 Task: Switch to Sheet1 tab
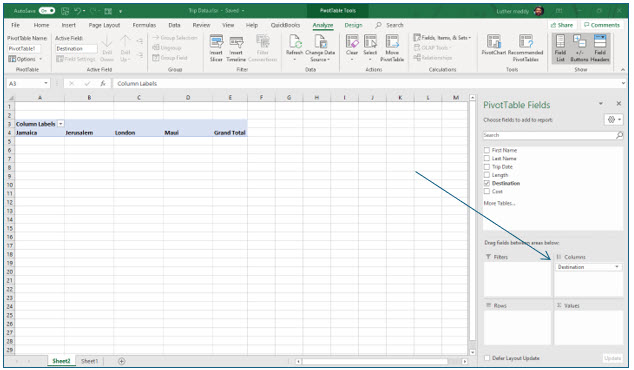click(x=89, y=361)
